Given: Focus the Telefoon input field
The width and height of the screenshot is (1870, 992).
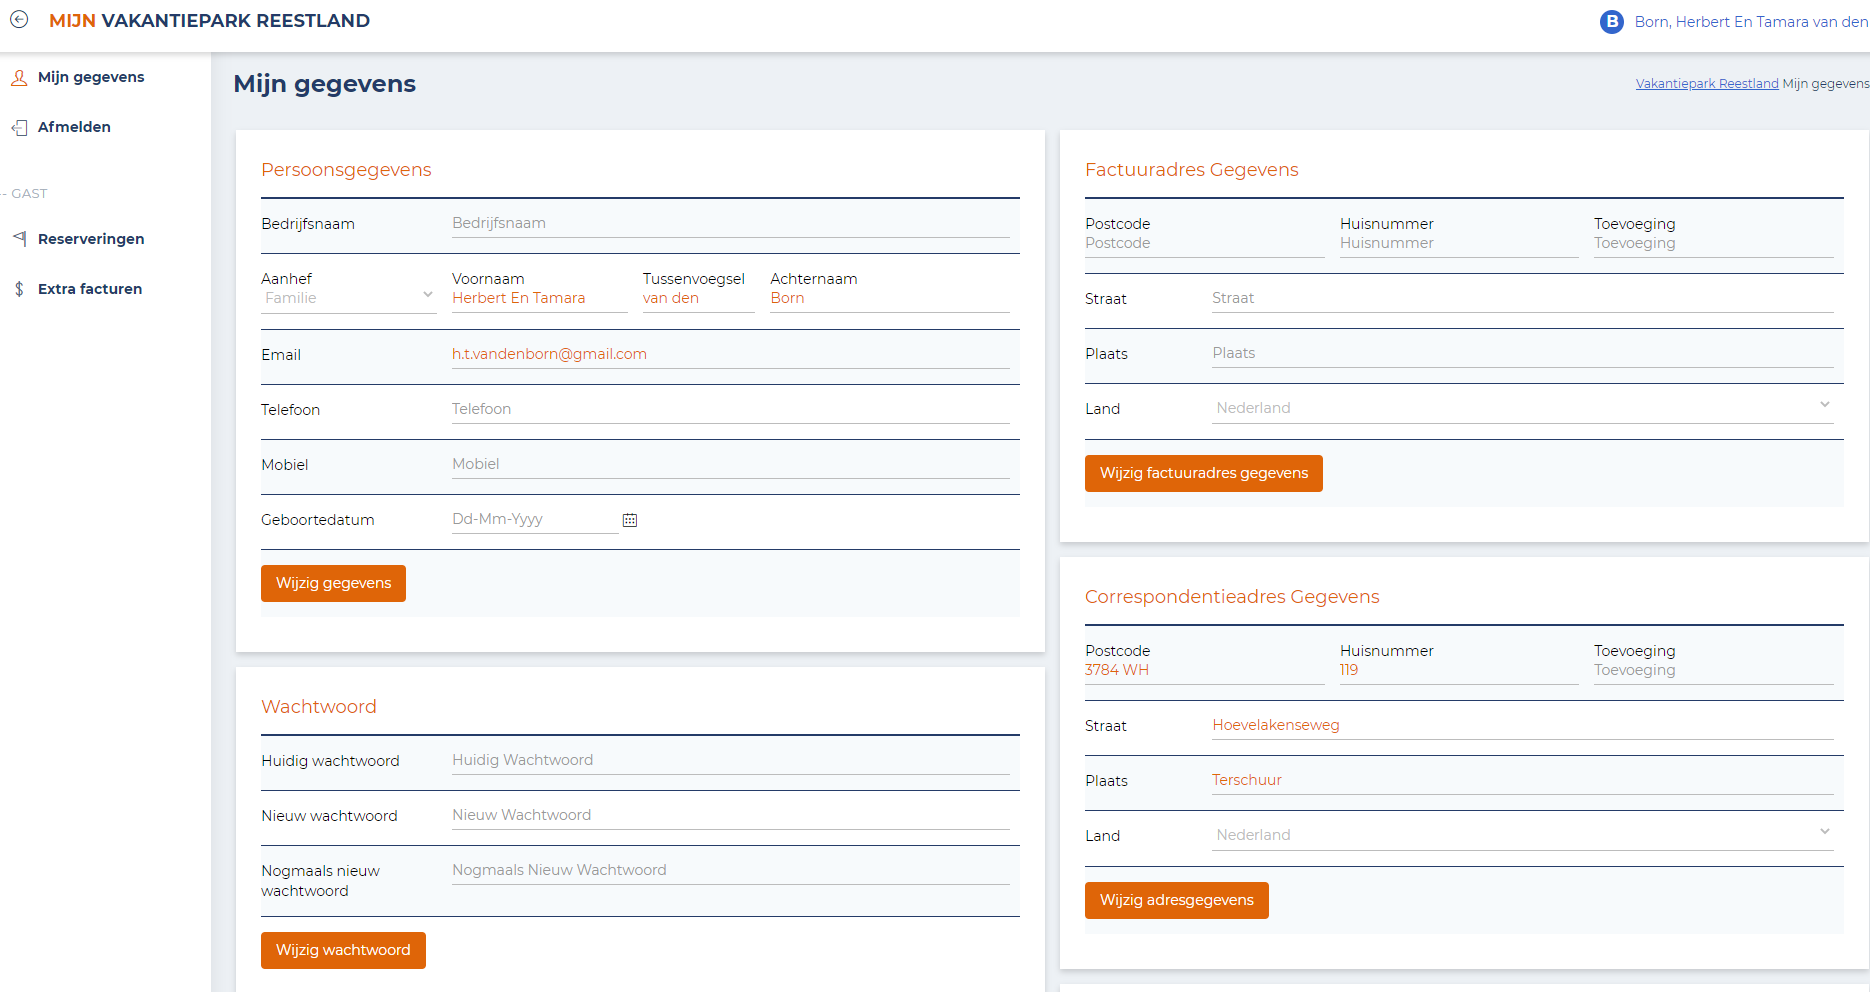Looking at the screenshot, I should (730, 410).
